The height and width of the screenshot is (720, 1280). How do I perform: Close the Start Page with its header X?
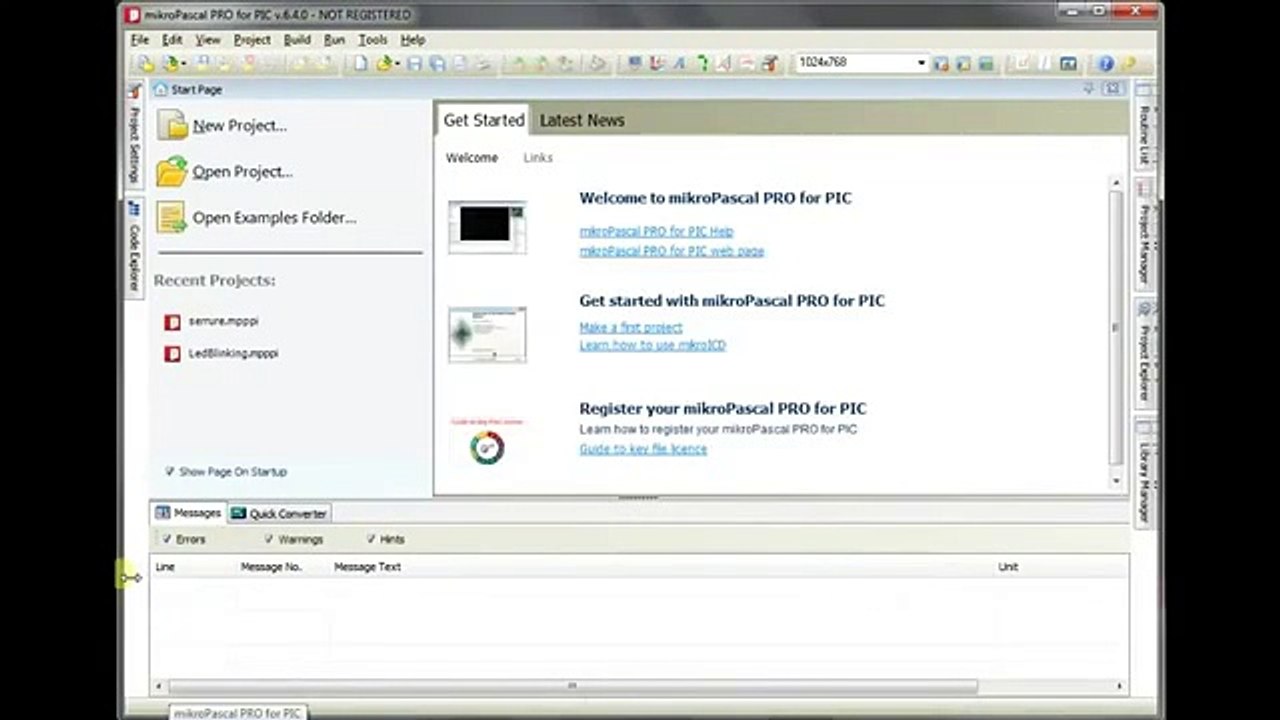tap(1111, 89)
